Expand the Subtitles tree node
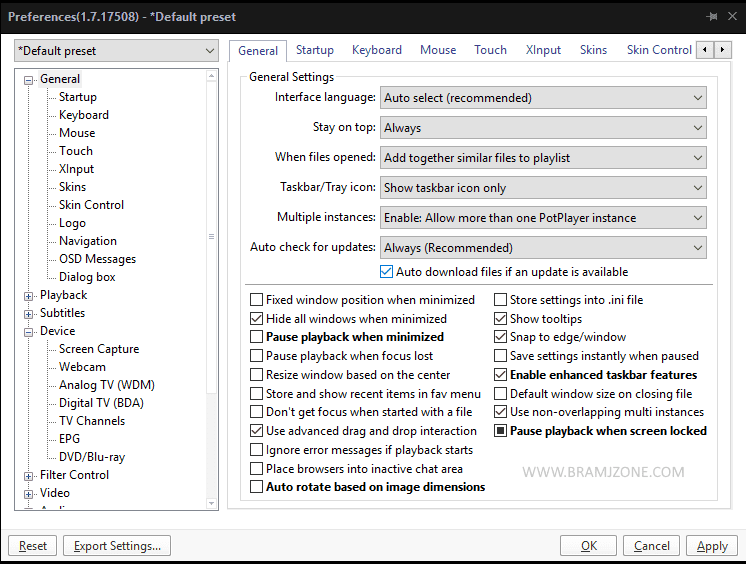Viewport: 746px width, 564px height. pos(29,314)
